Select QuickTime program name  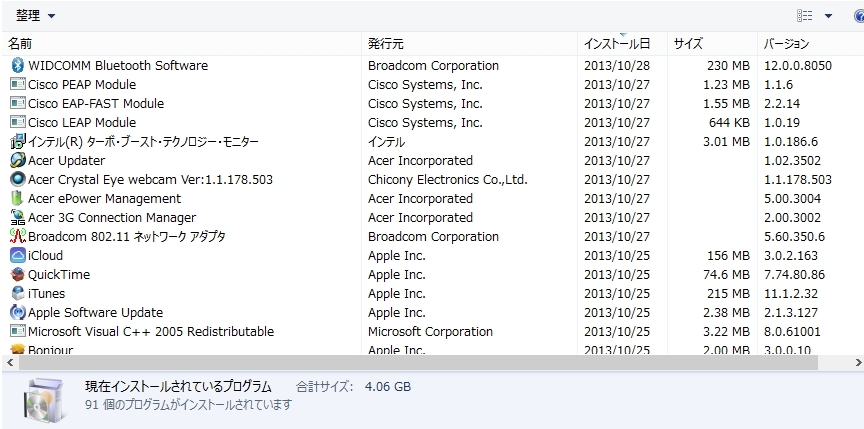59,274
